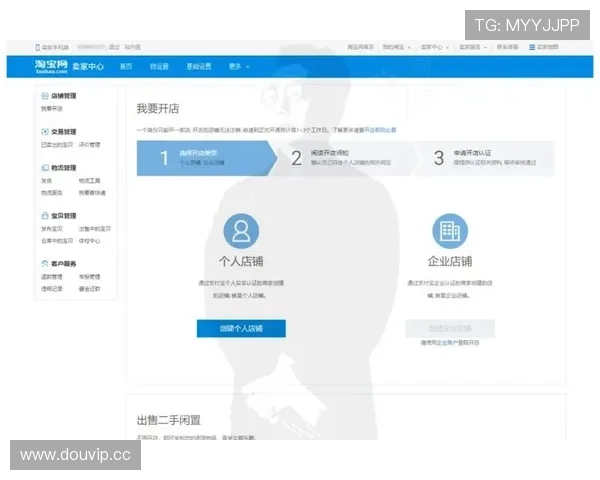Click the 企业店铺 title text
The height and width of the screenshot is (480, 600).
click(450, 261)
